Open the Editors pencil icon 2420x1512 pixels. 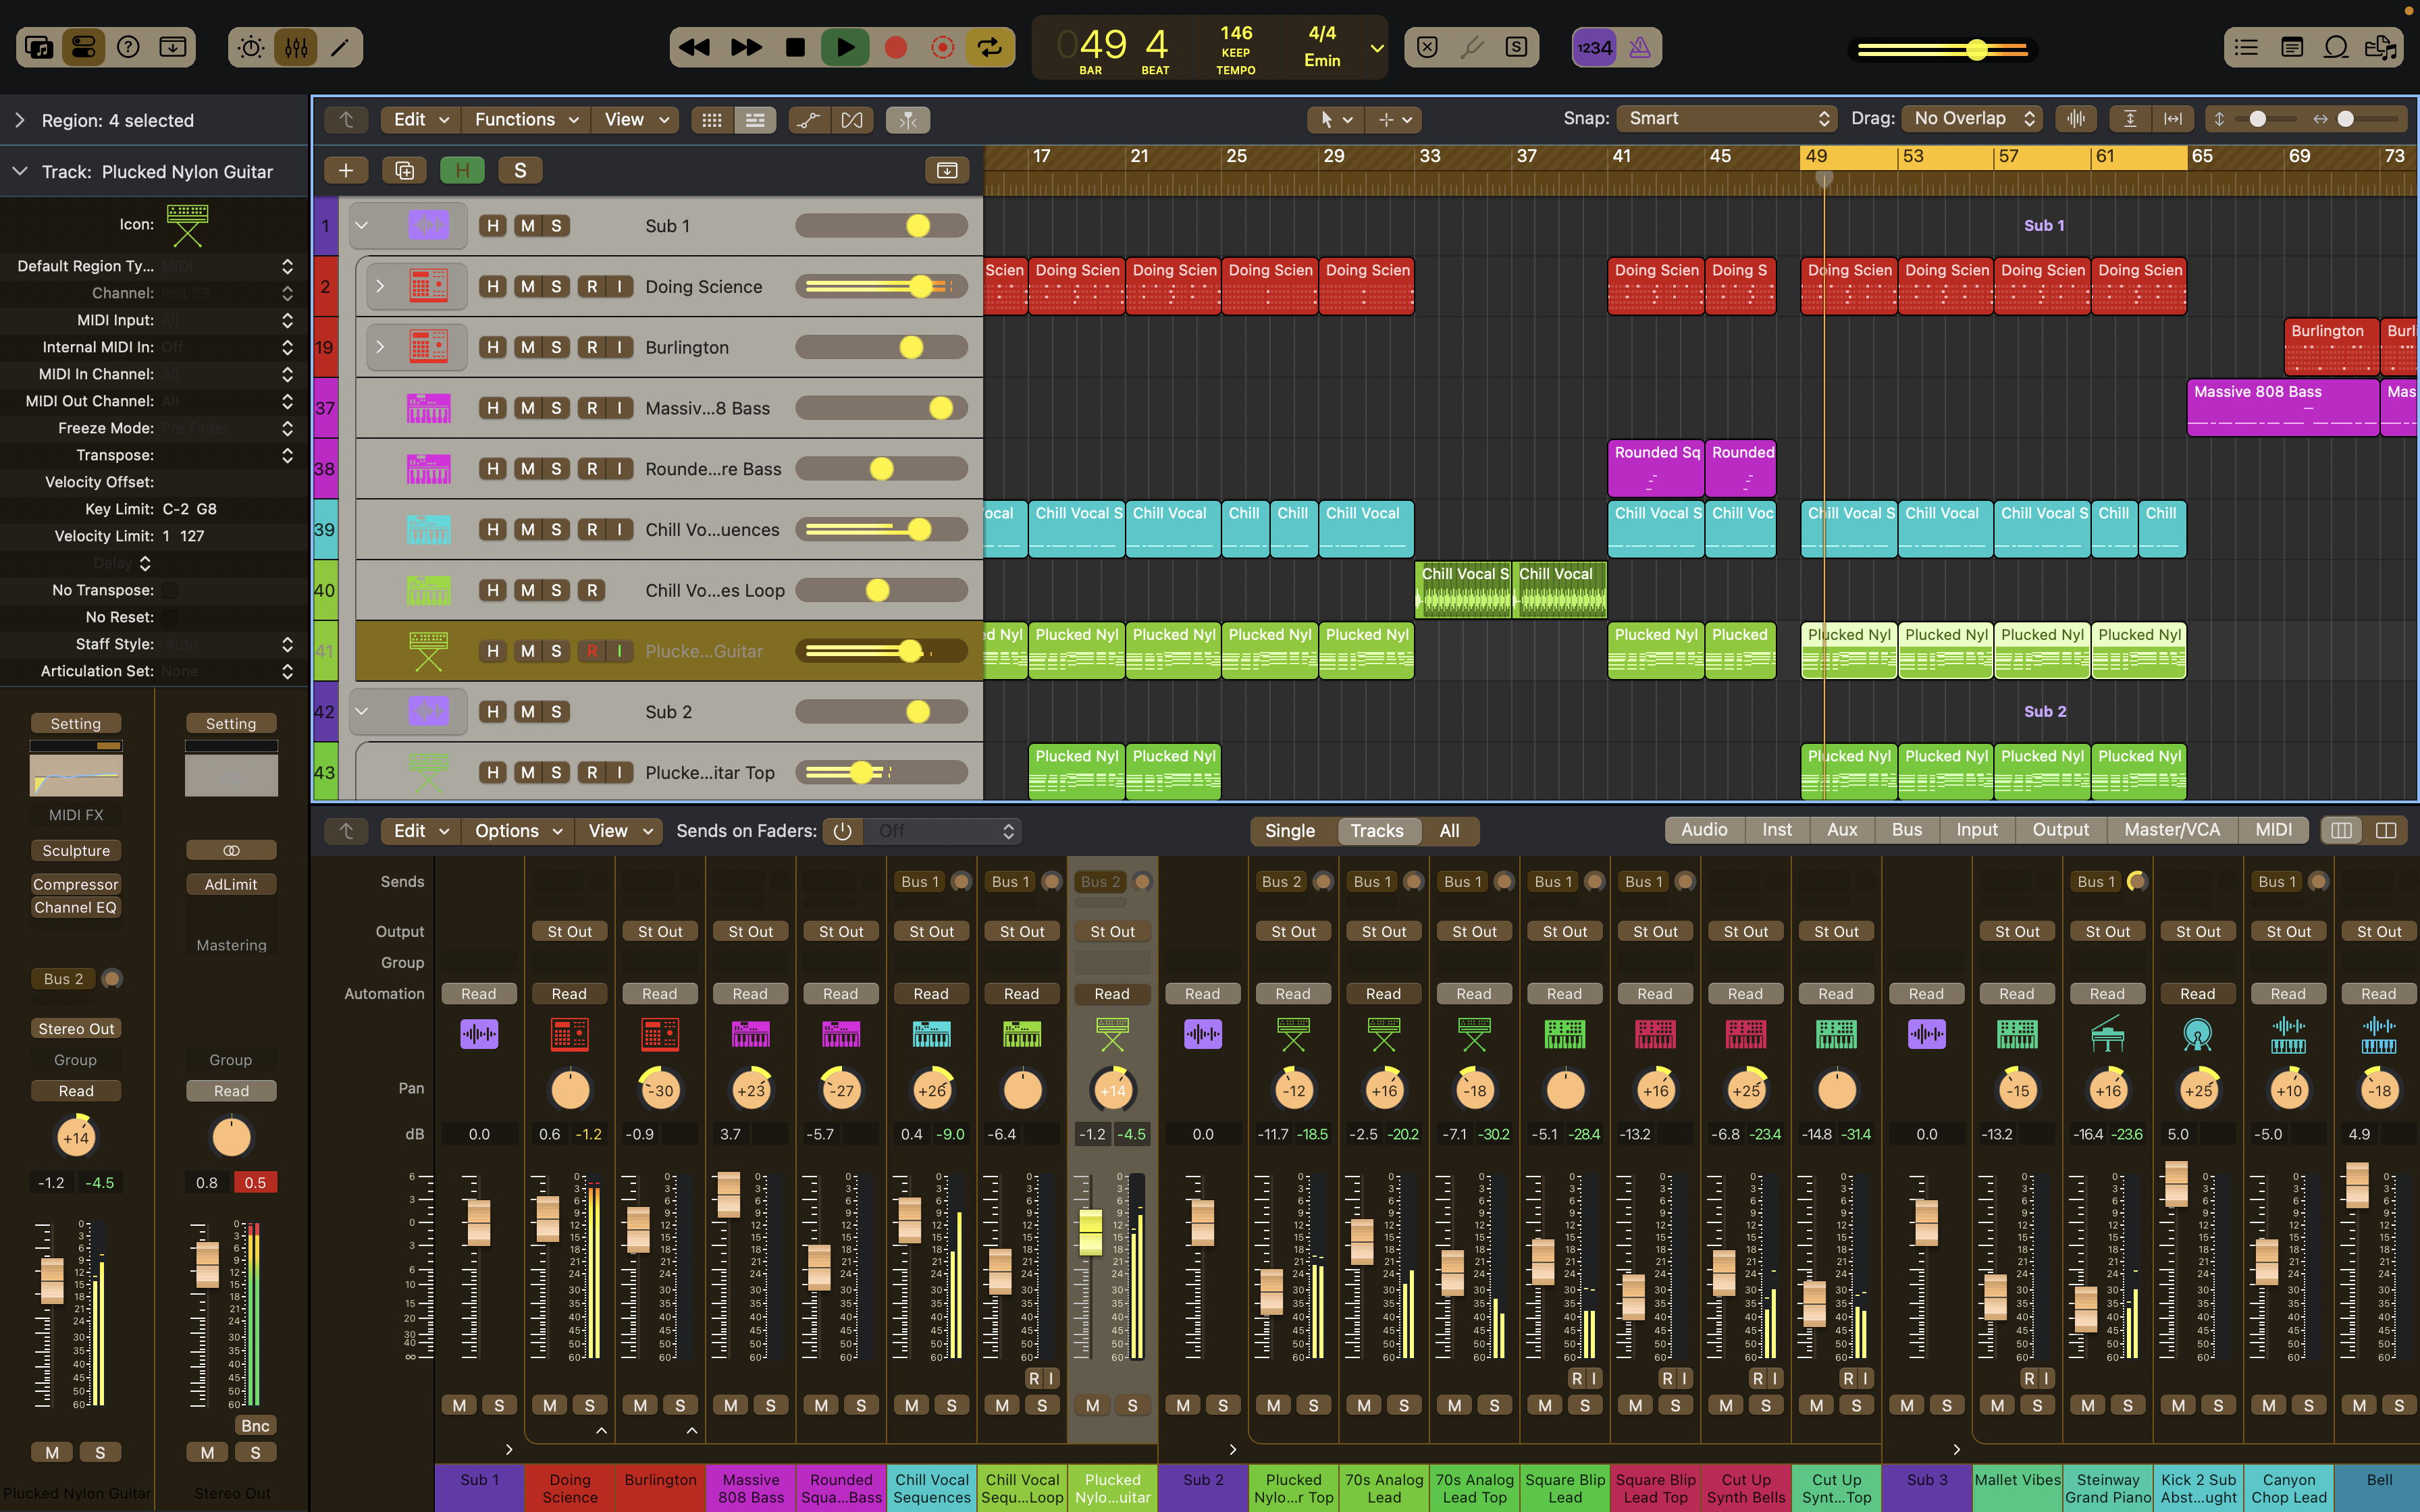coord(340,47)
